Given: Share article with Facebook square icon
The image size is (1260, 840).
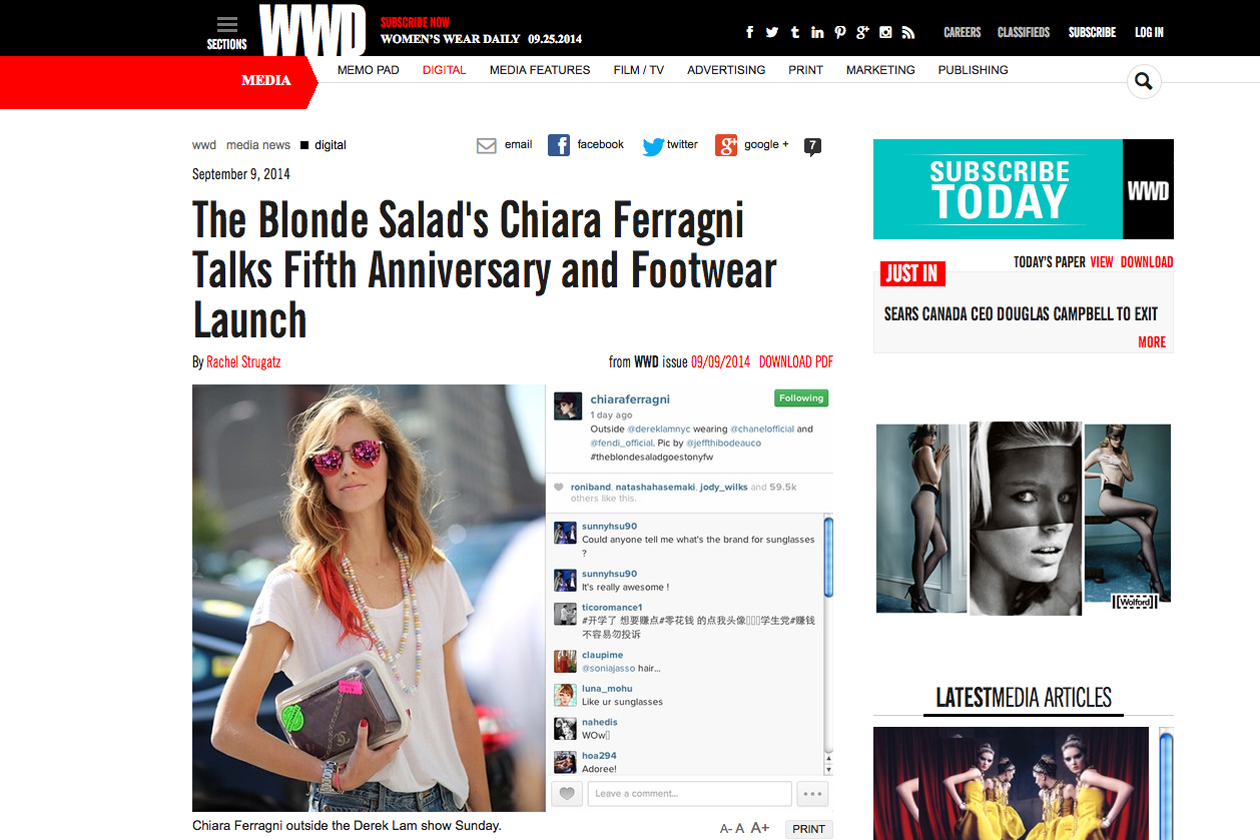Looking at the screenshot, I should 559,145.
